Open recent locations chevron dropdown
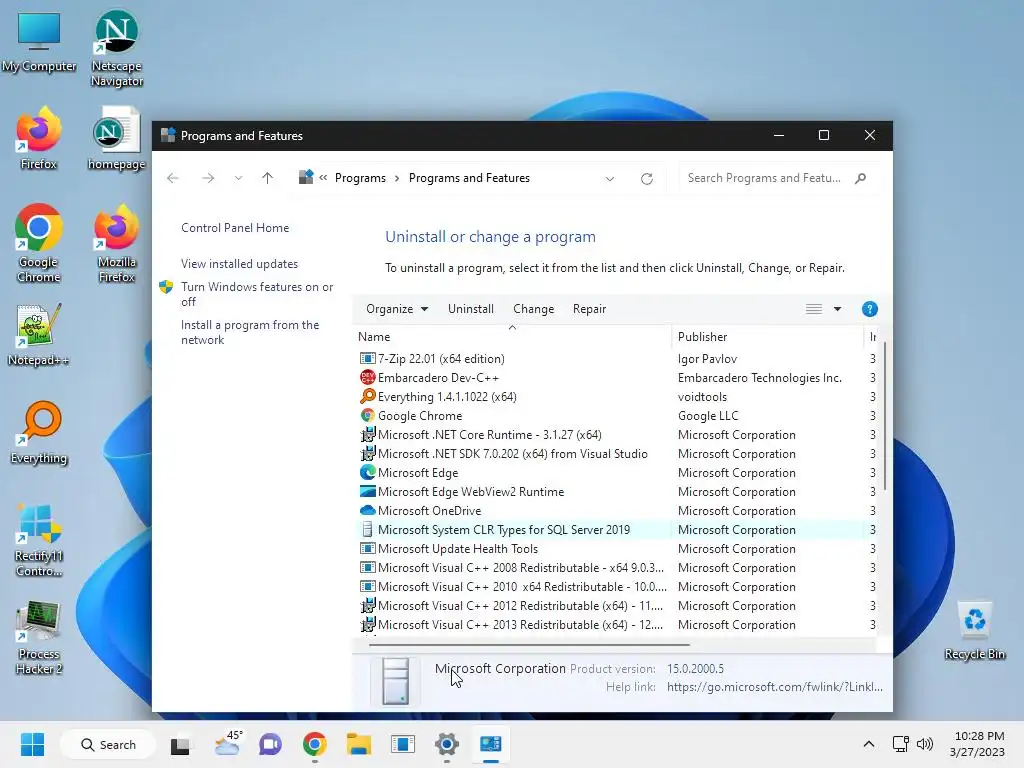1024x768 pixels. click(x=238, y=178)
